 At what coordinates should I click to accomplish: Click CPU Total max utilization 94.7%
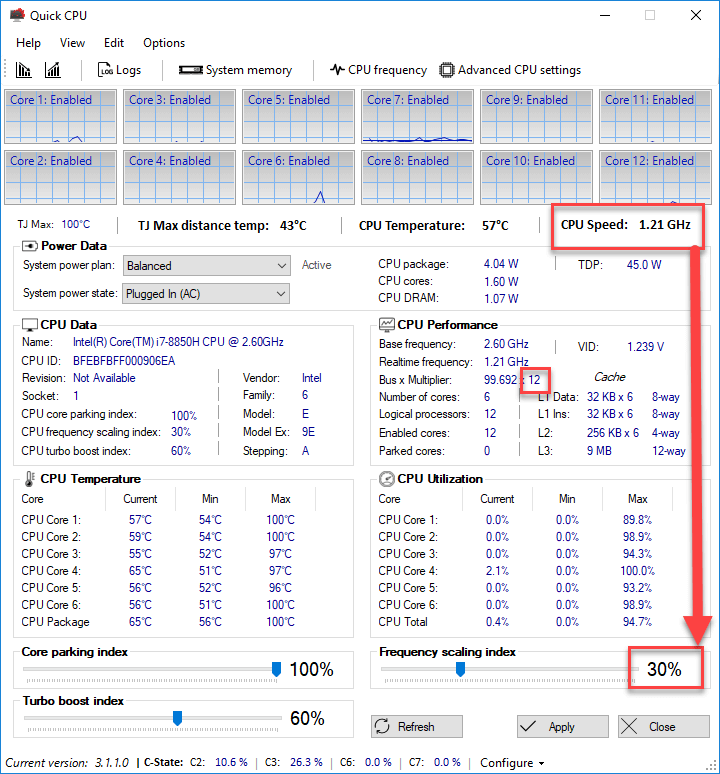(637, 621)
